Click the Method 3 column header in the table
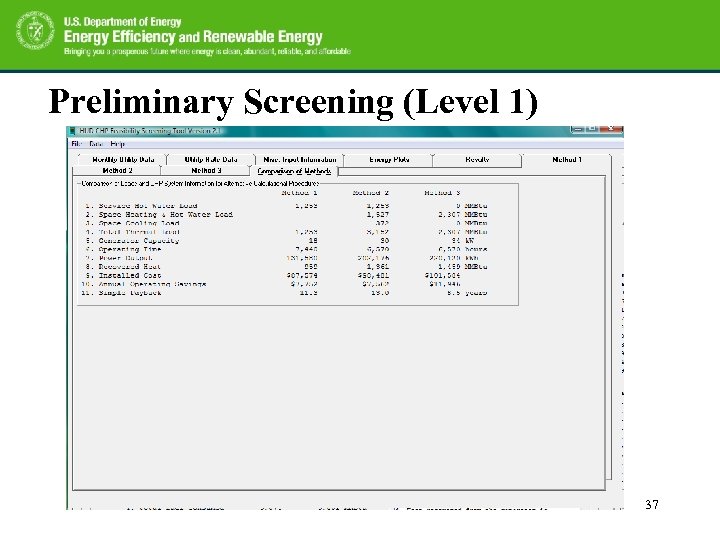The height and width of the screenshot is (540, 720). pyautogui.click(x=442, y=193)
